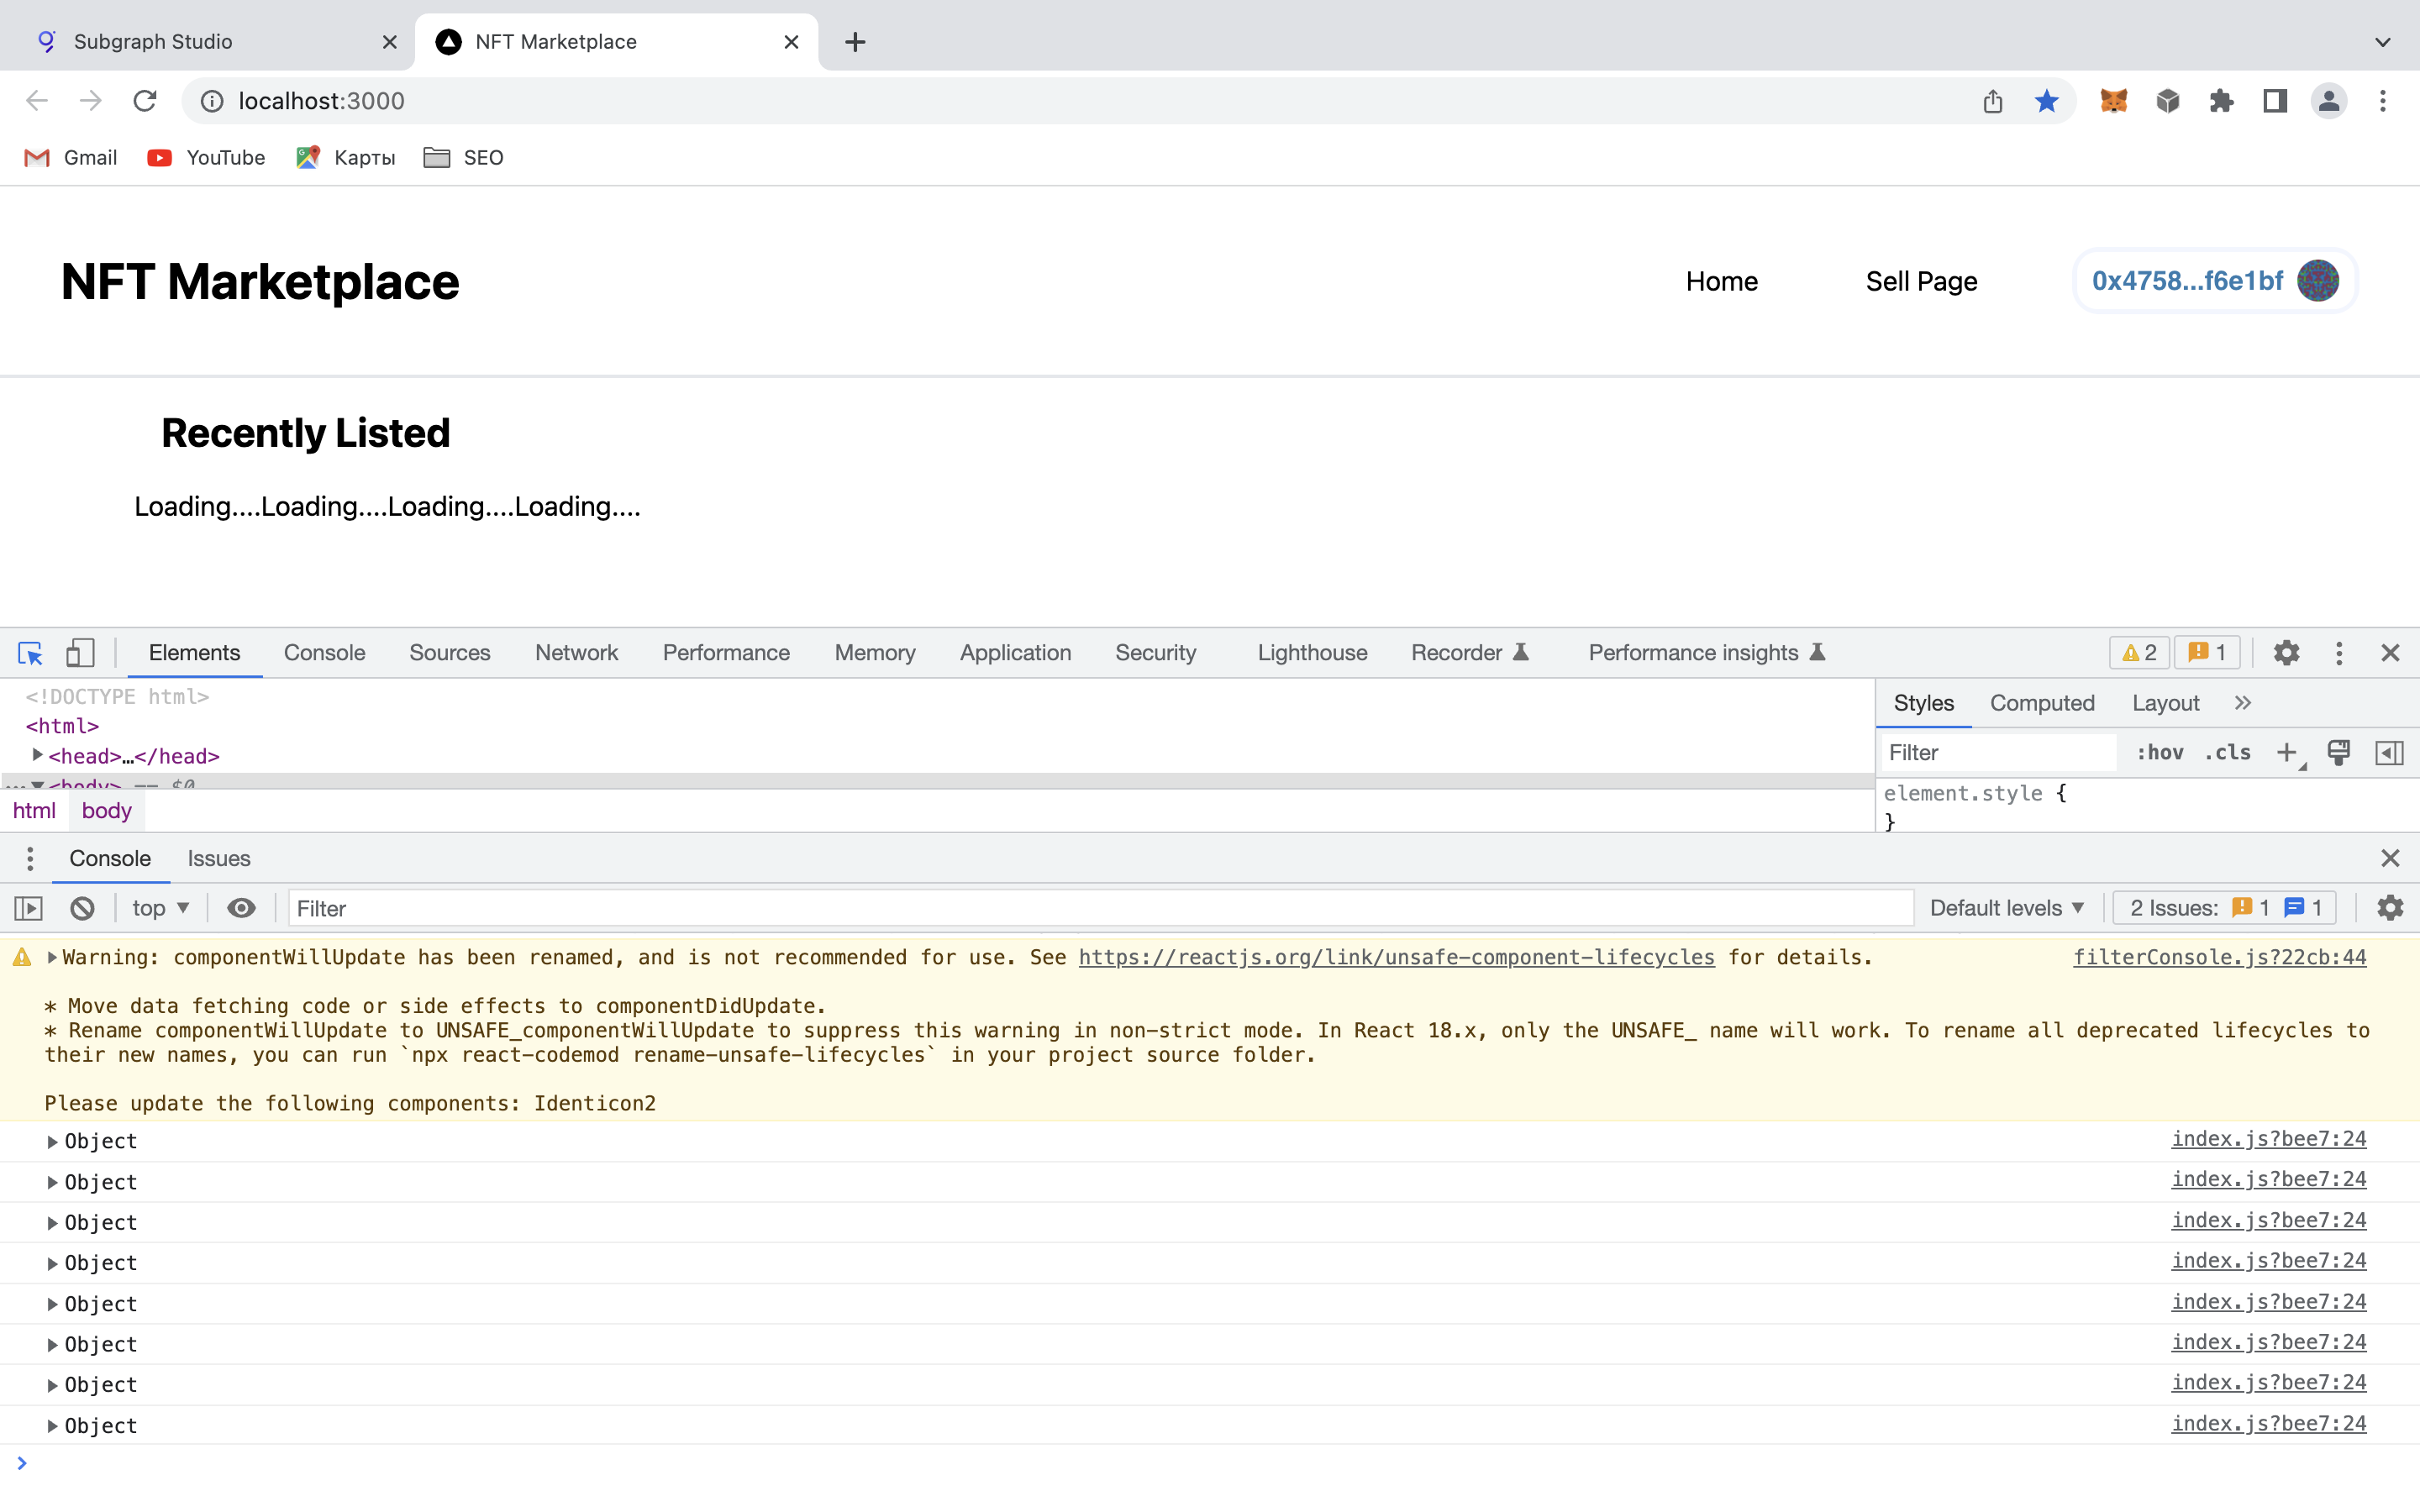2420x1512 pixels.
Task: Open the tab search chevron
Action: 2383,42
